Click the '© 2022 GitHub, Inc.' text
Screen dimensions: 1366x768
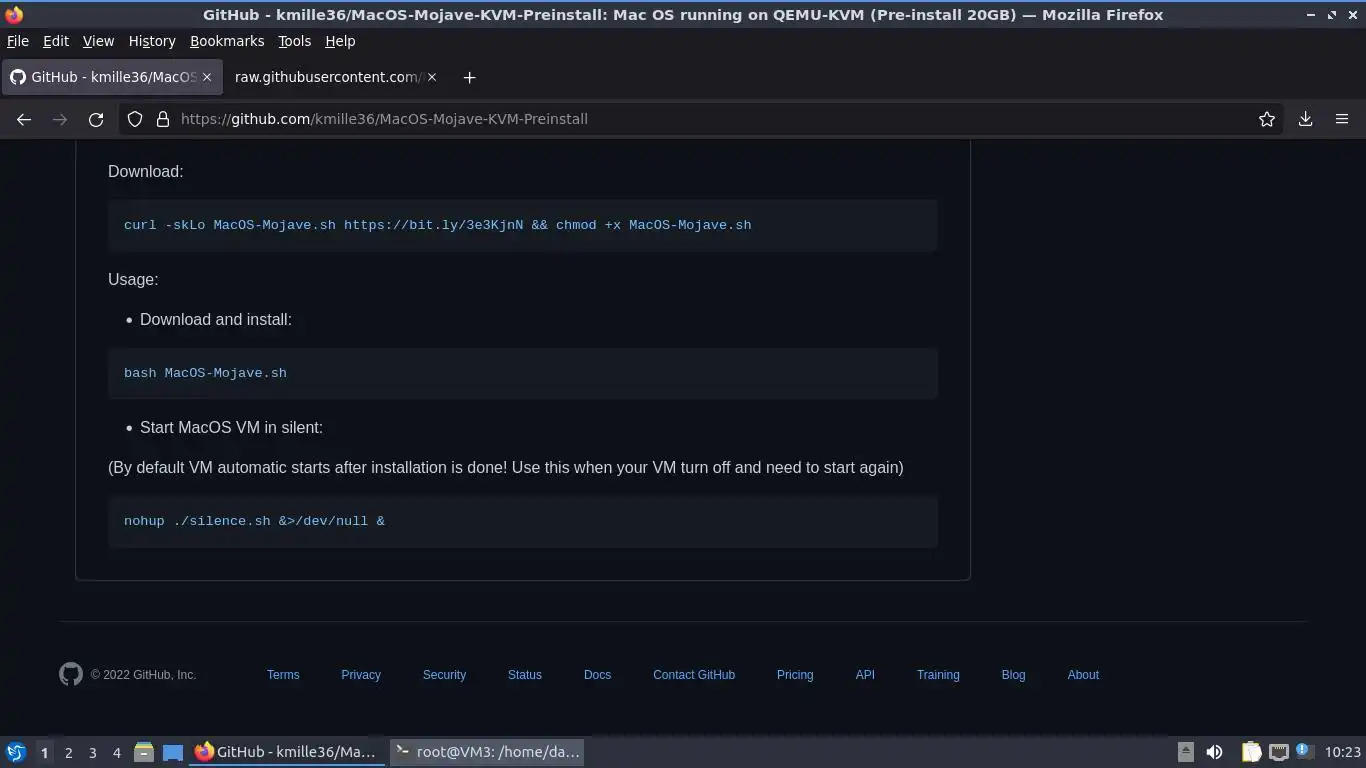[x=143, y=675]
